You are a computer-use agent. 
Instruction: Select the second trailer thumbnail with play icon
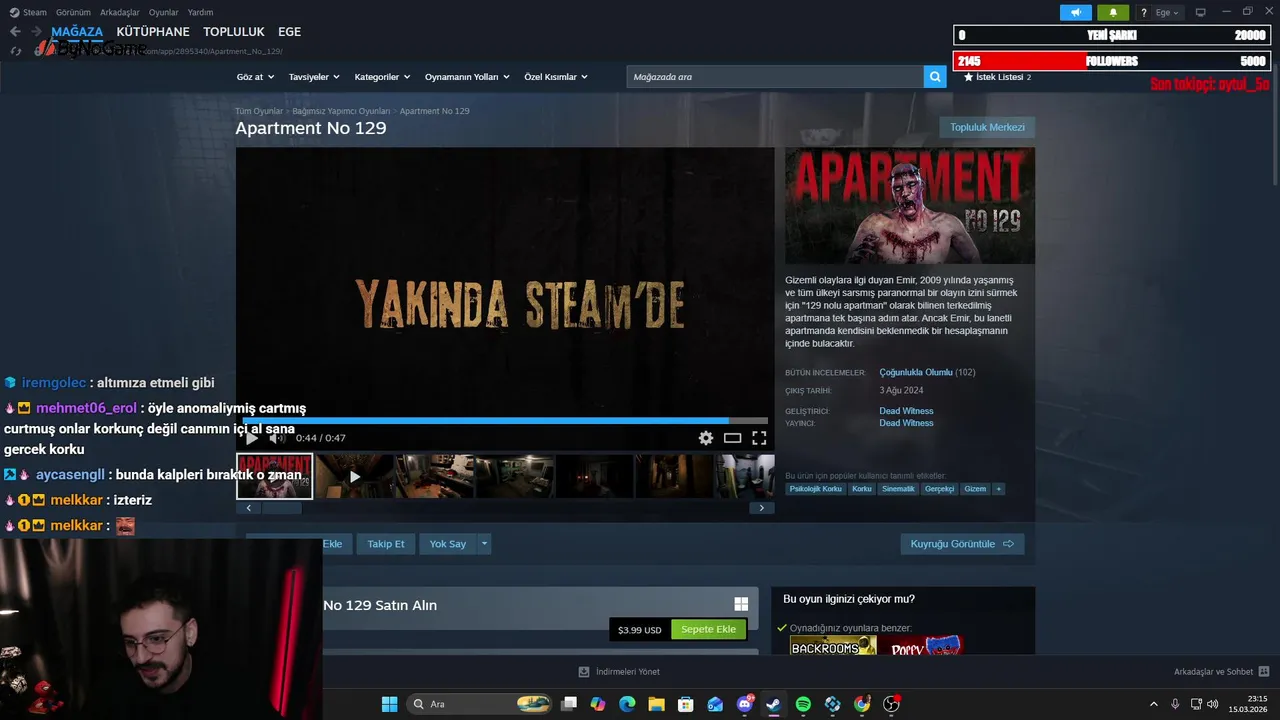(354, 477)
